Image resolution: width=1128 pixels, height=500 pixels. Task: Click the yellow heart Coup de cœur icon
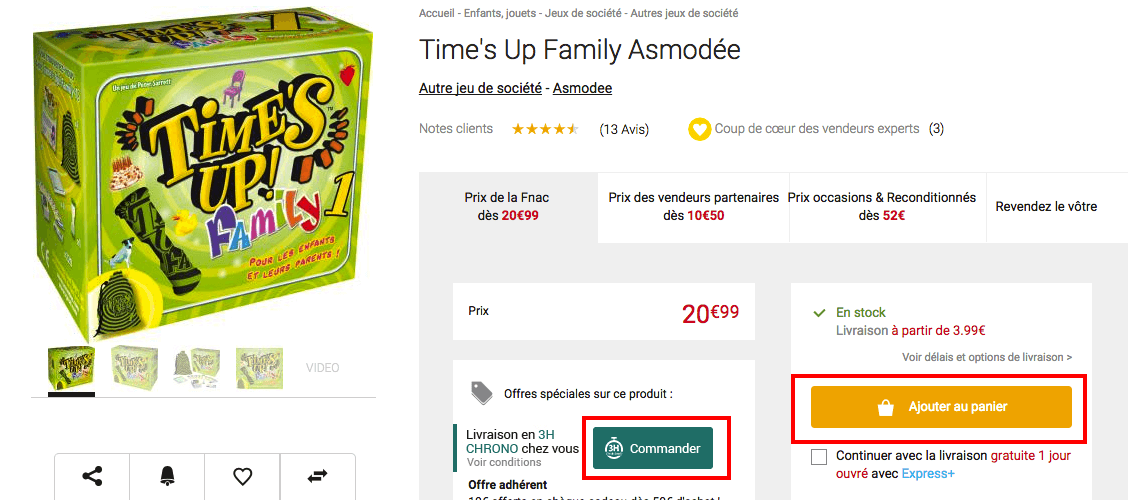click(699, 129)
